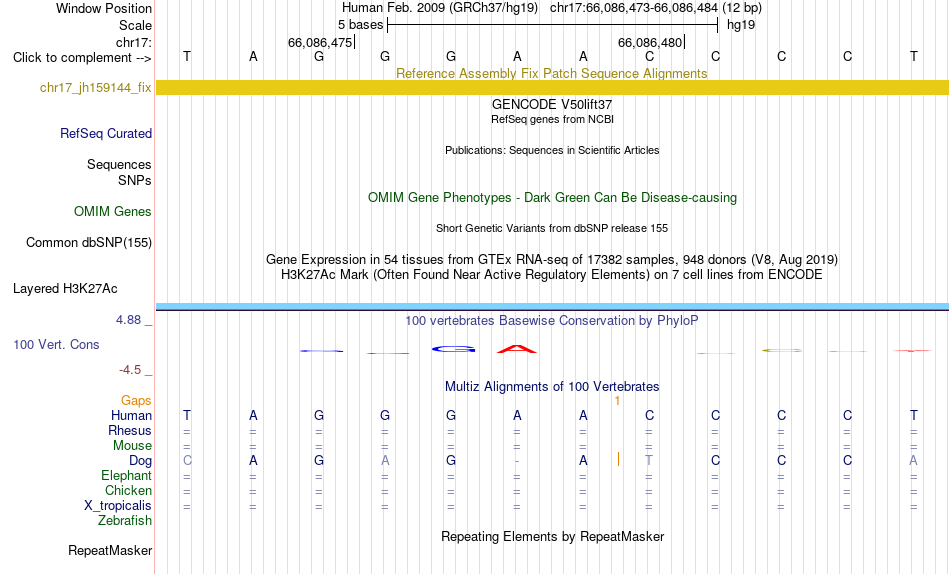The height and width of the screenshot is (574, 950).
Task: Click the hg19 label beside the scale
Action: 741,25
